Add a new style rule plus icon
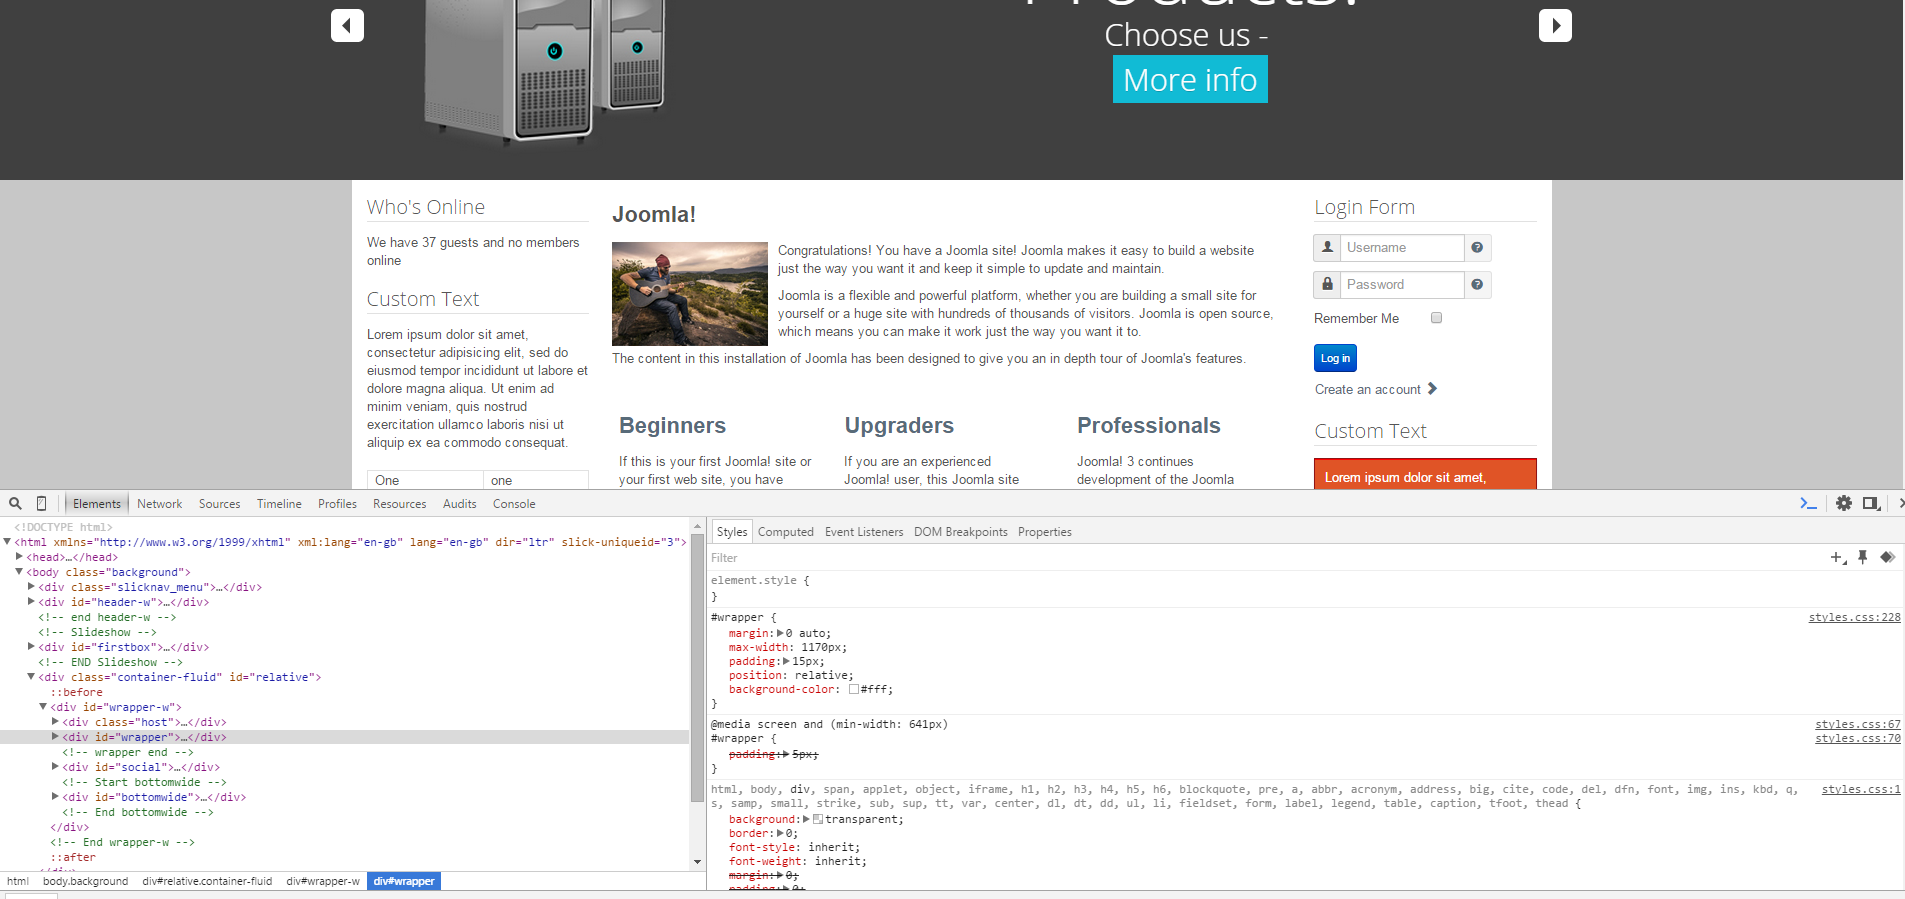The height and width of the screenshot is (899, 1905). (1838, 558)
